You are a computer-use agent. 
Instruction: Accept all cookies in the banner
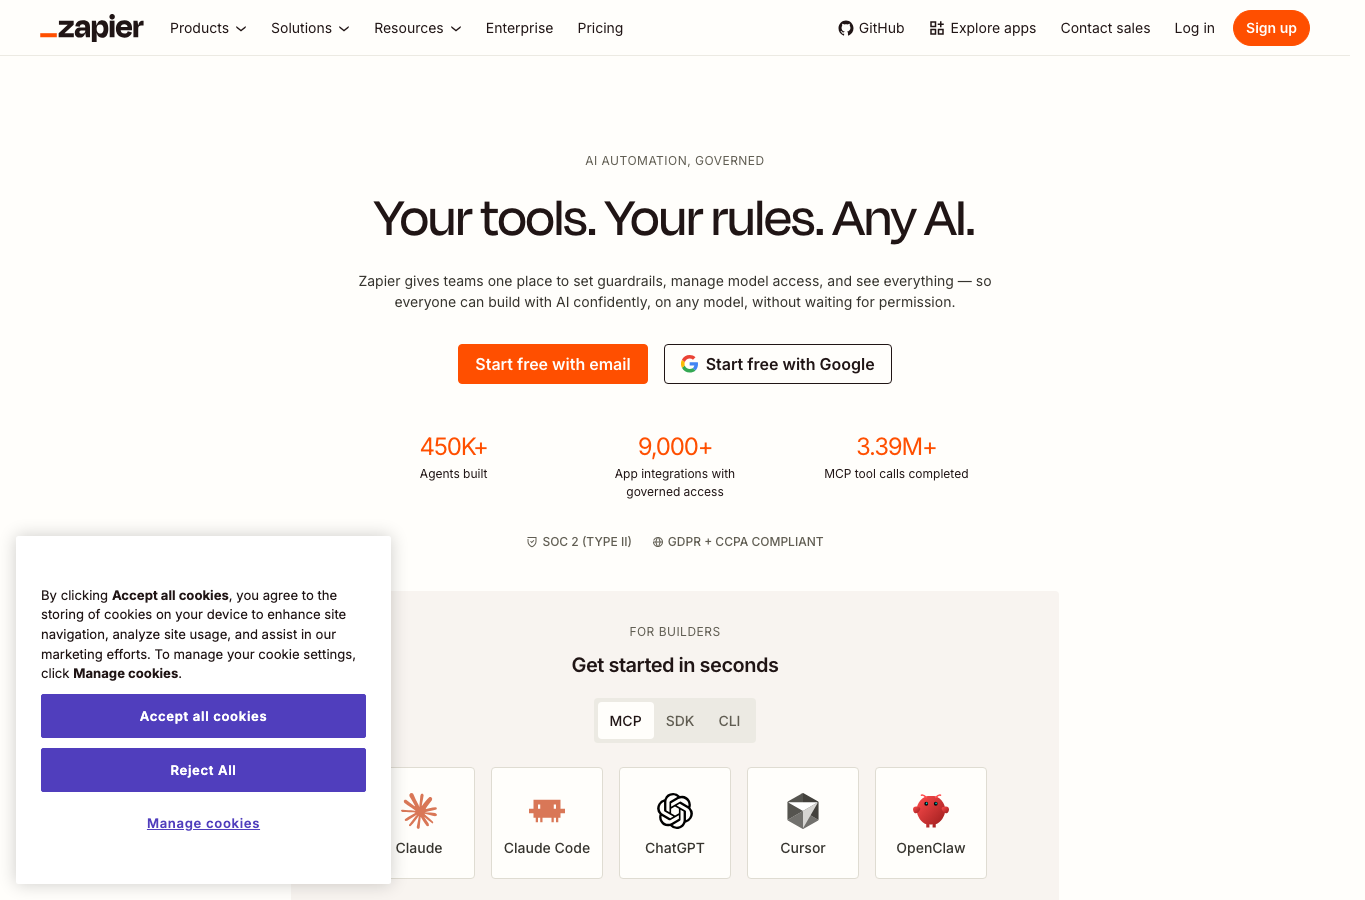(x=203, y=716)
